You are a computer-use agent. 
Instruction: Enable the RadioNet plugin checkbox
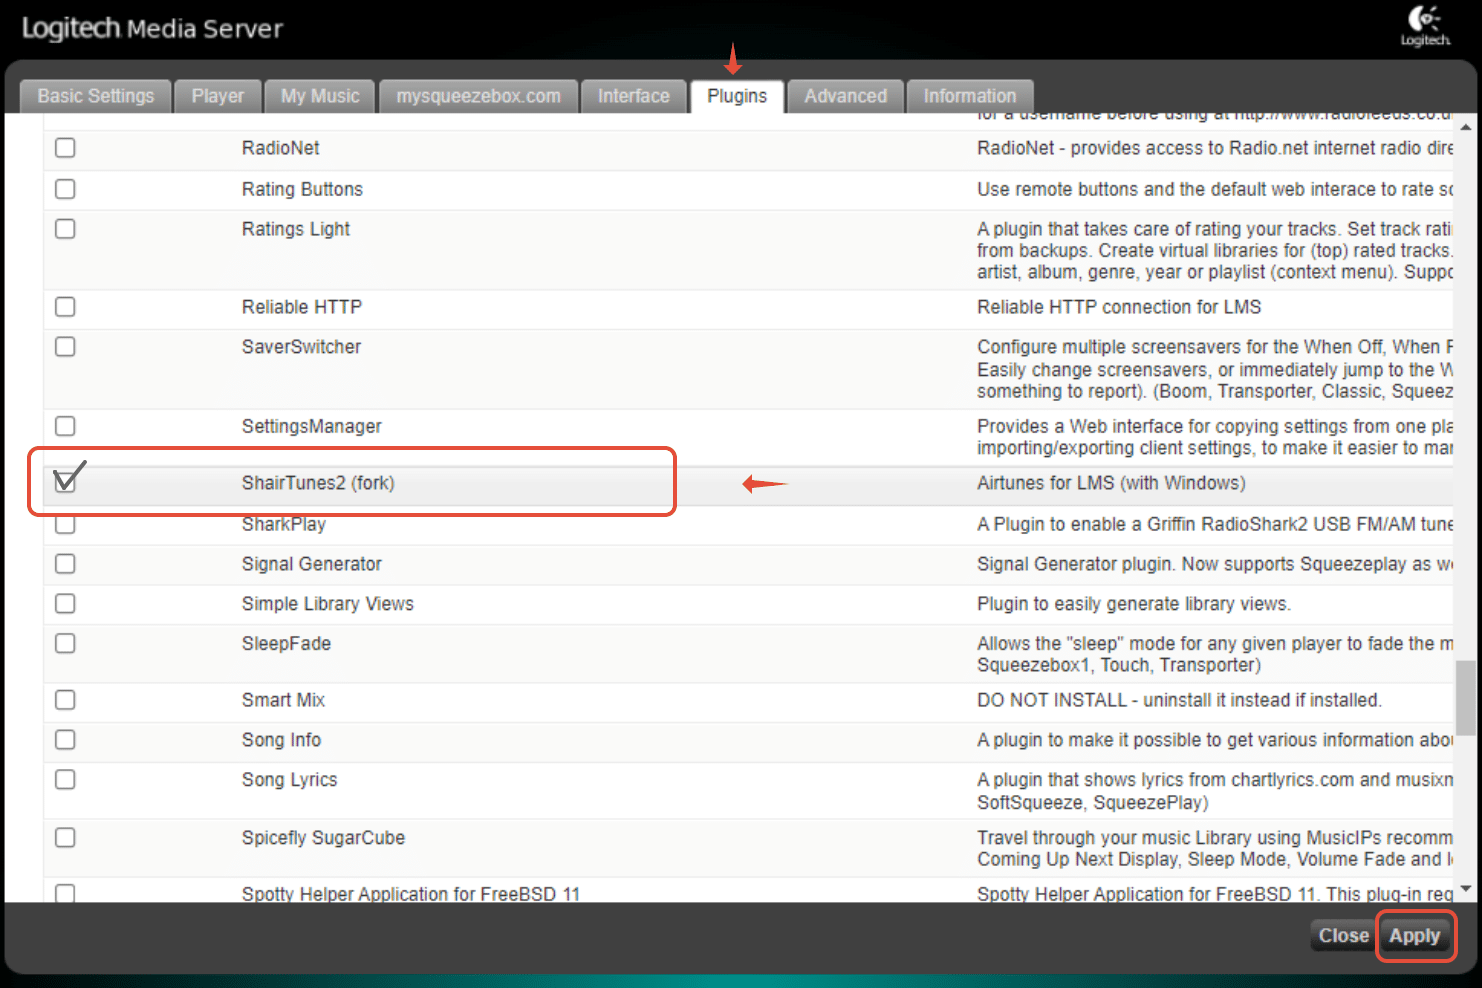point(65,148)
